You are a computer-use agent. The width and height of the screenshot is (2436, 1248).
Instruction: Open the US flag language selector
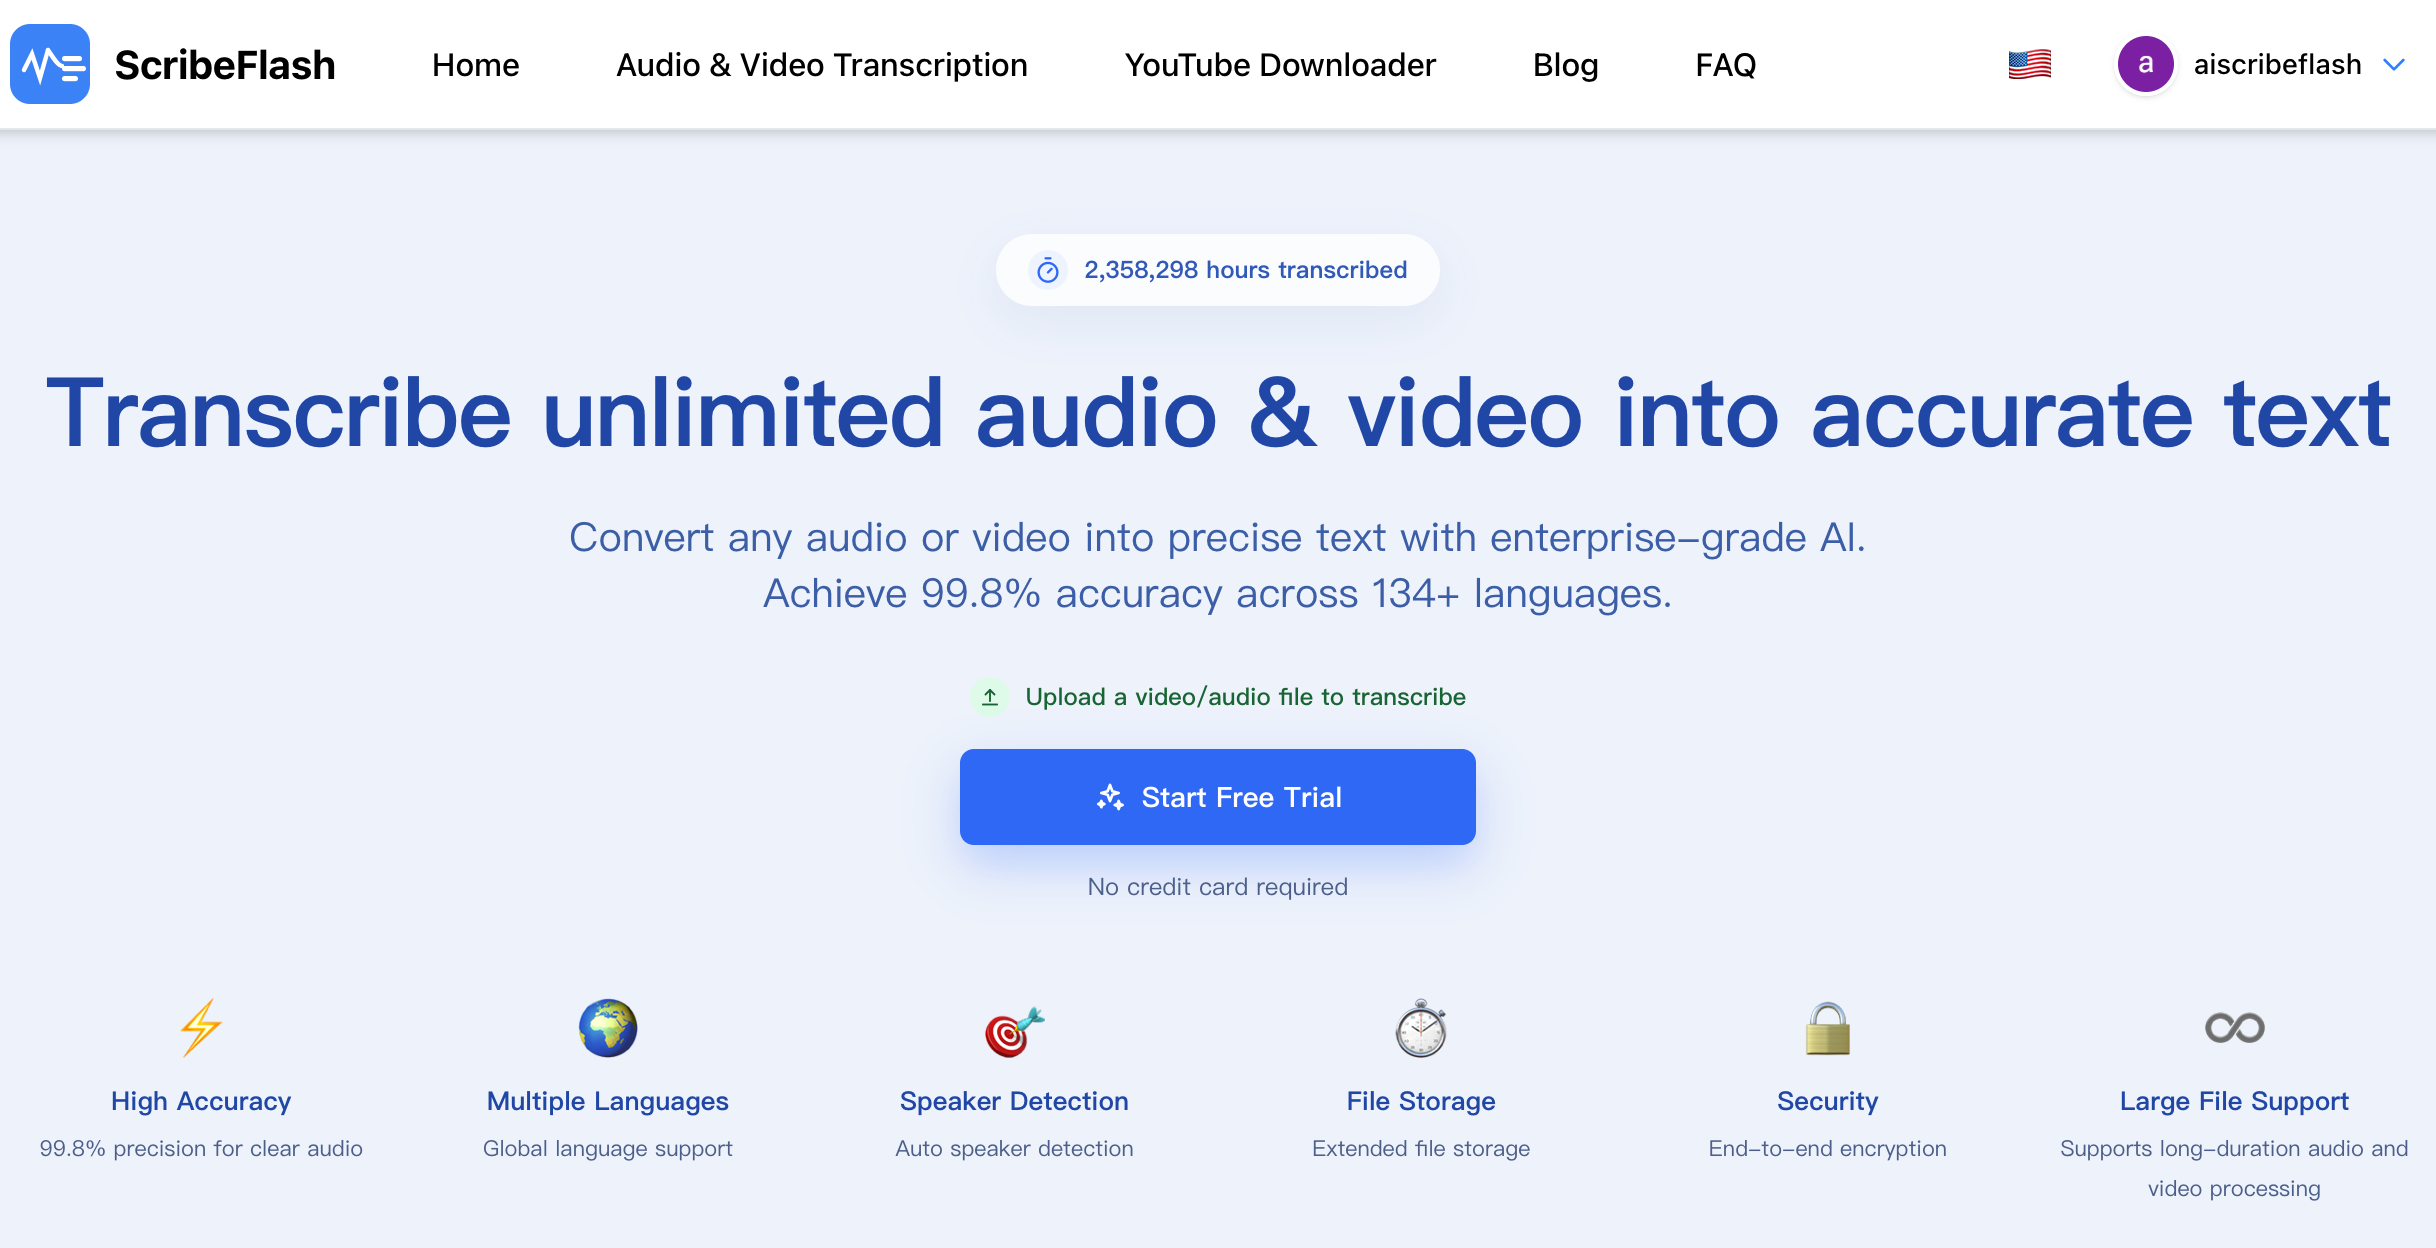(2029, 64)
